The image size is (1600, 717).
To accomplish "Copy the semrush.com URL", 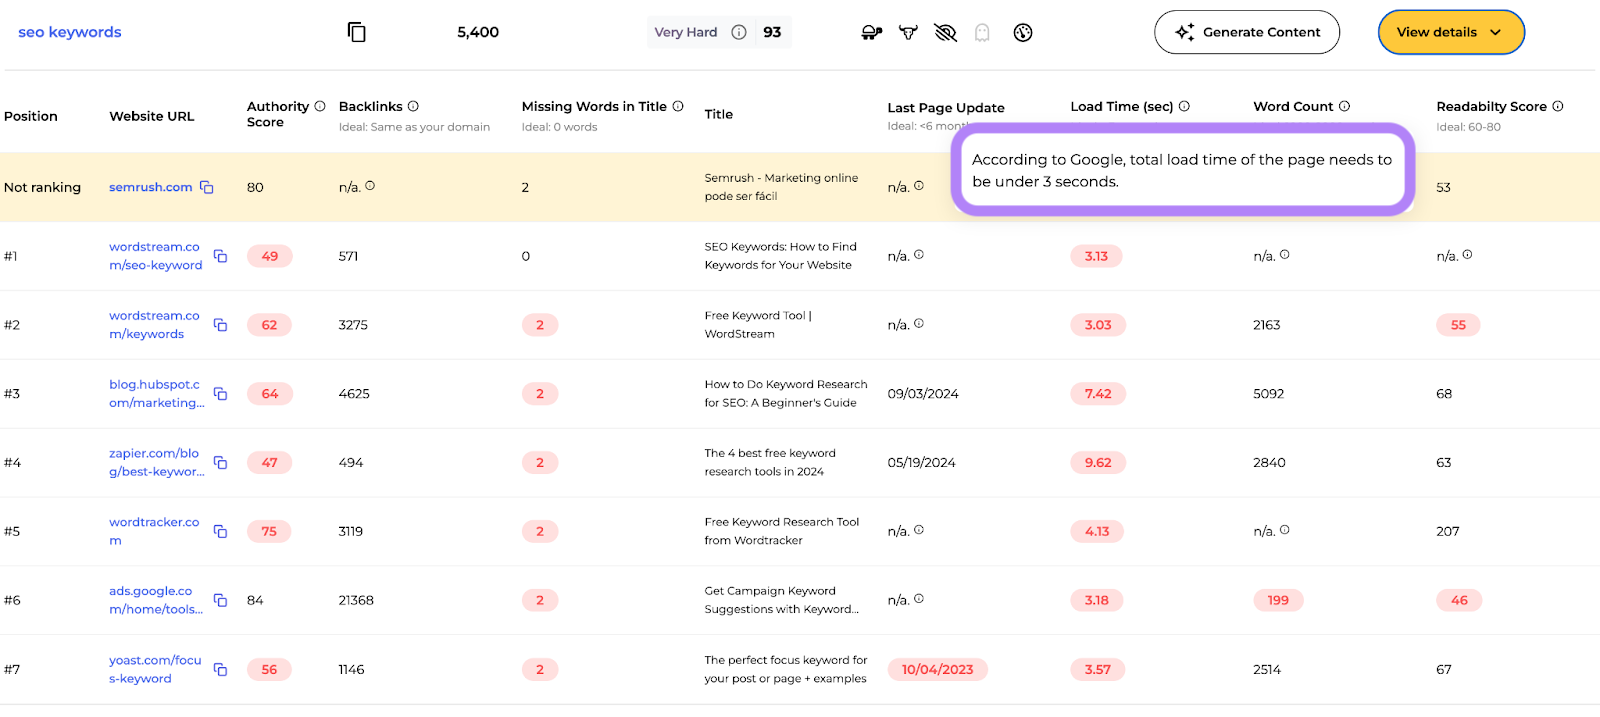I will (207, 187).
